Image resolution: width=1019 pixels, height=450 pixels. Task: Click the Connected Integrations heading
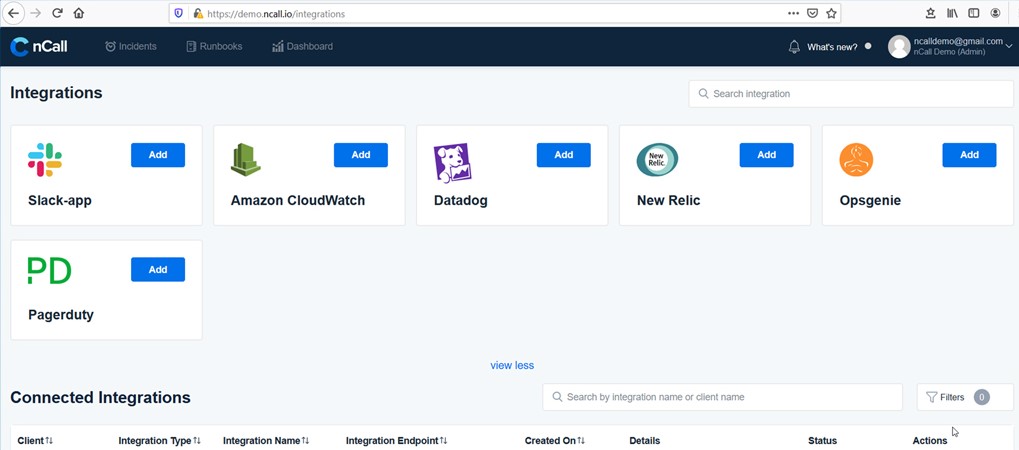click(x=100, y=397)
